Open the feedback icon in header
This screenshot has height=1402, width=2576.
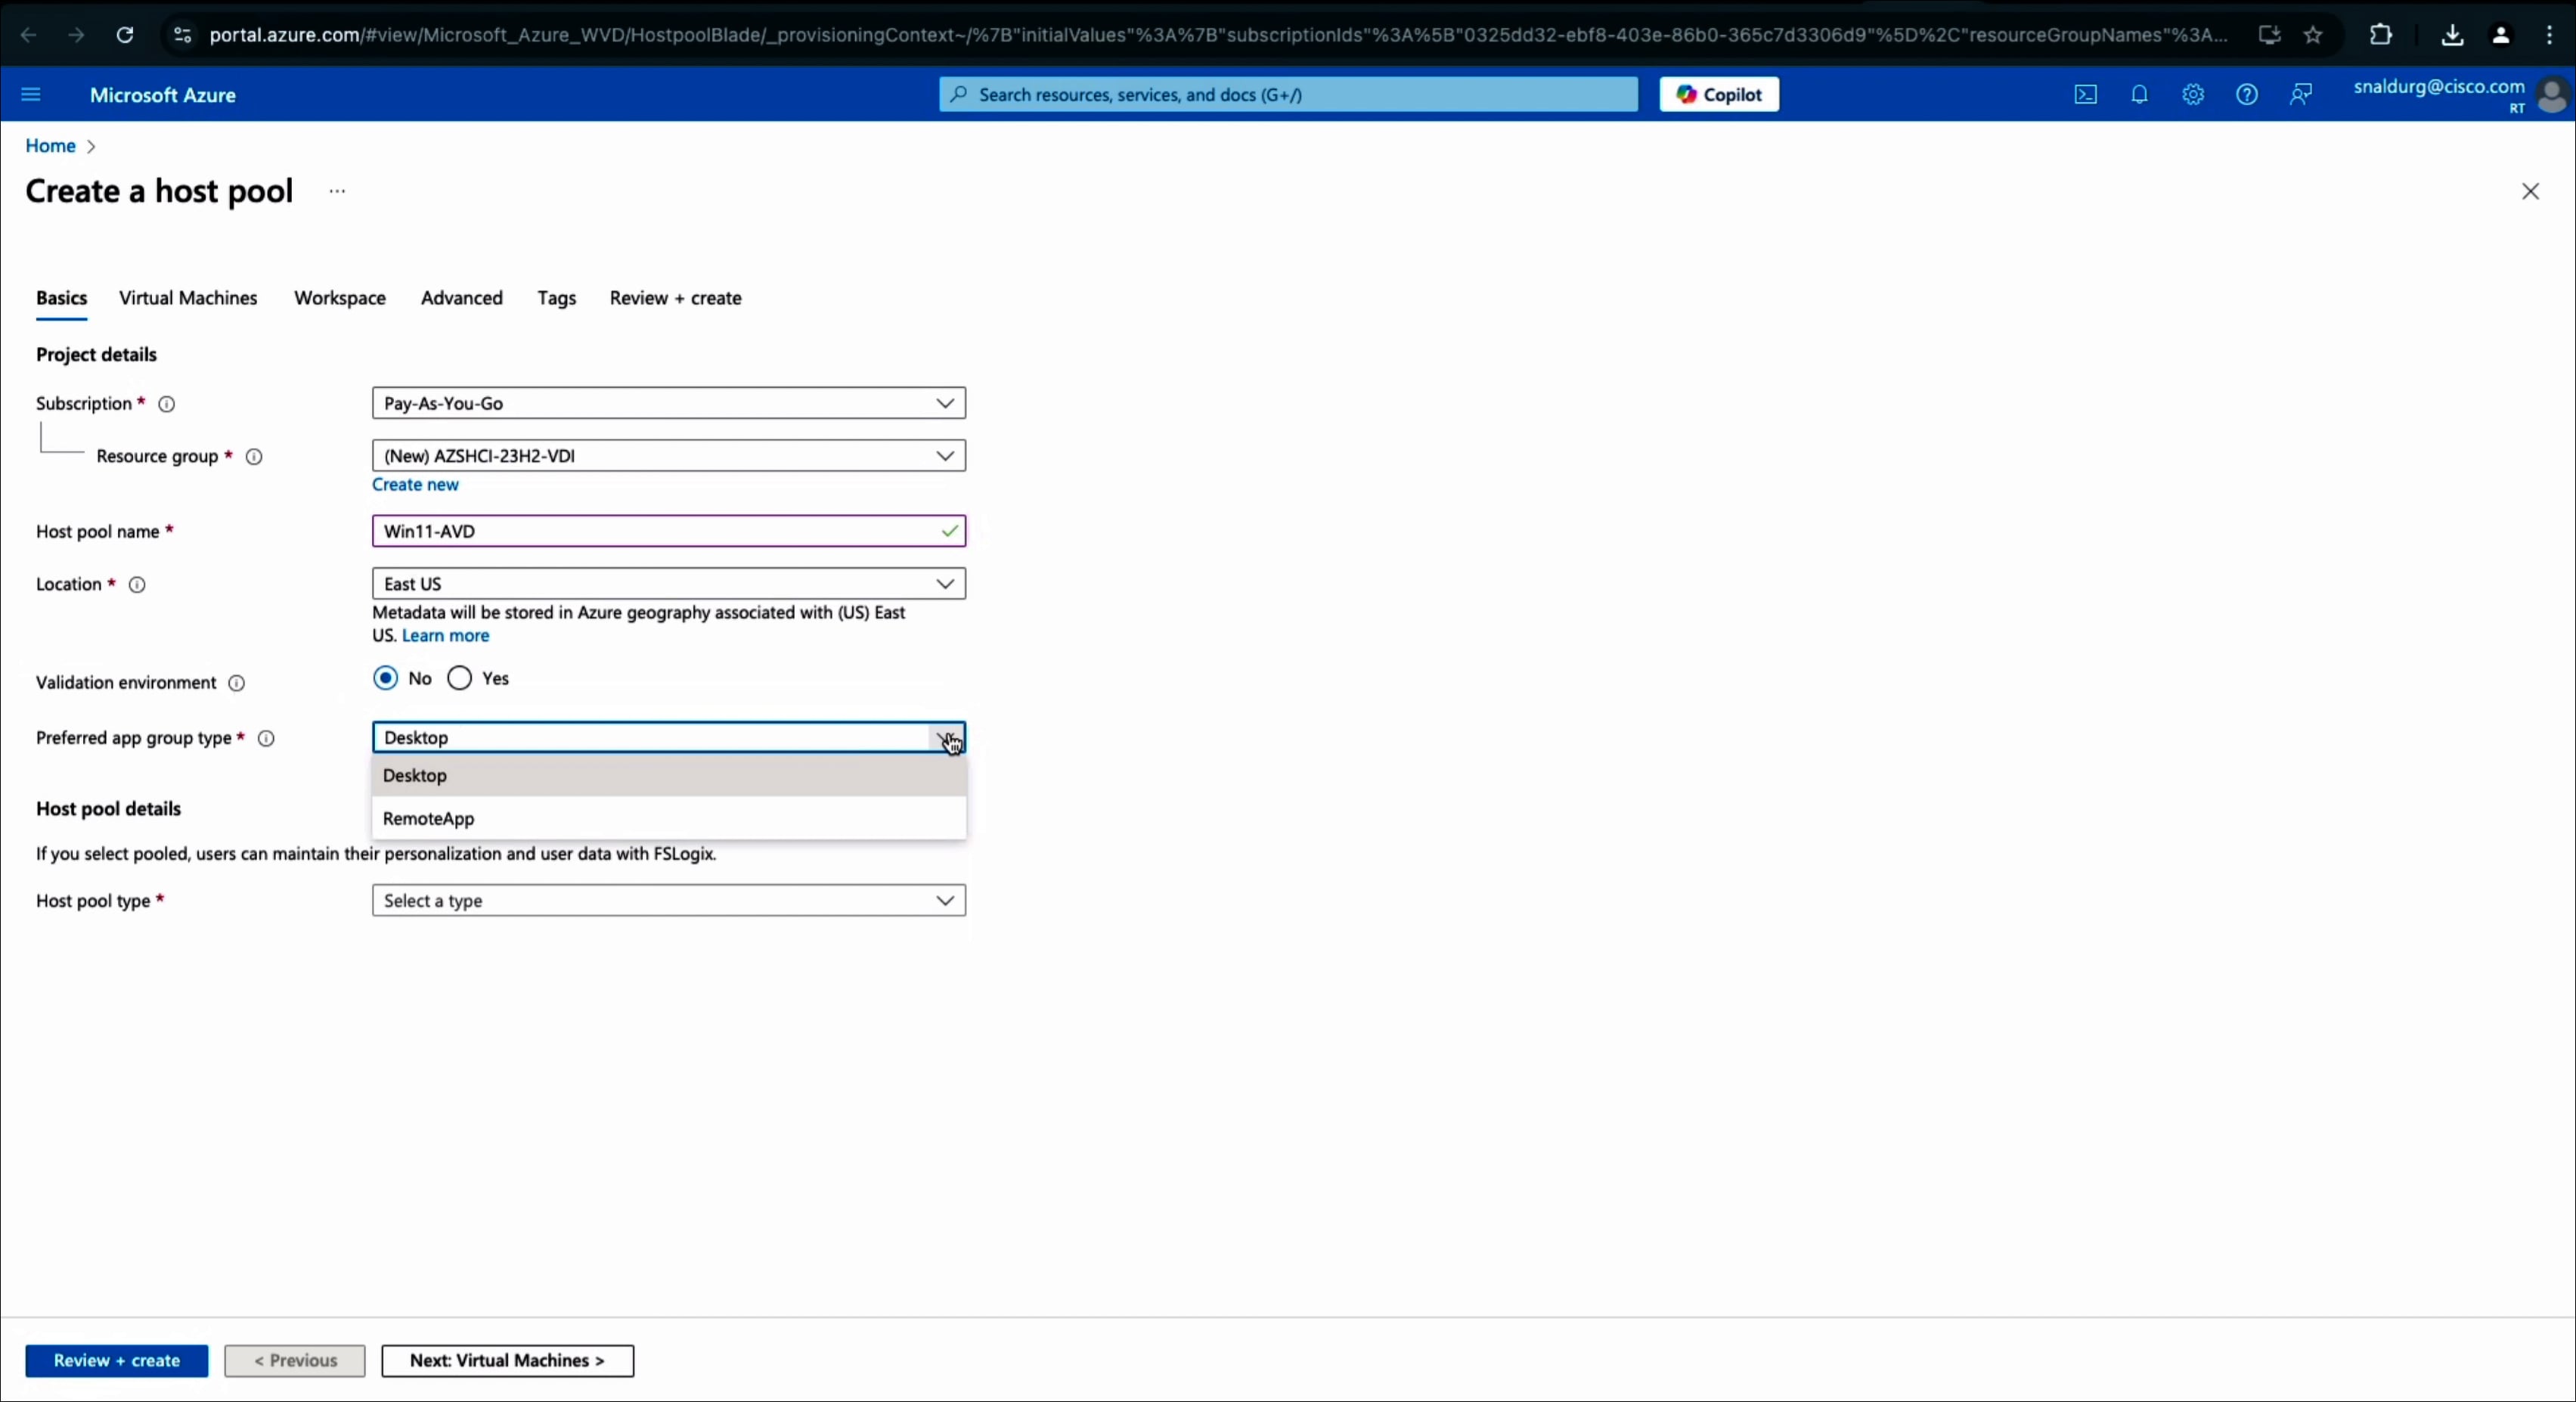pyautogui.click(x=2301, y=95)
